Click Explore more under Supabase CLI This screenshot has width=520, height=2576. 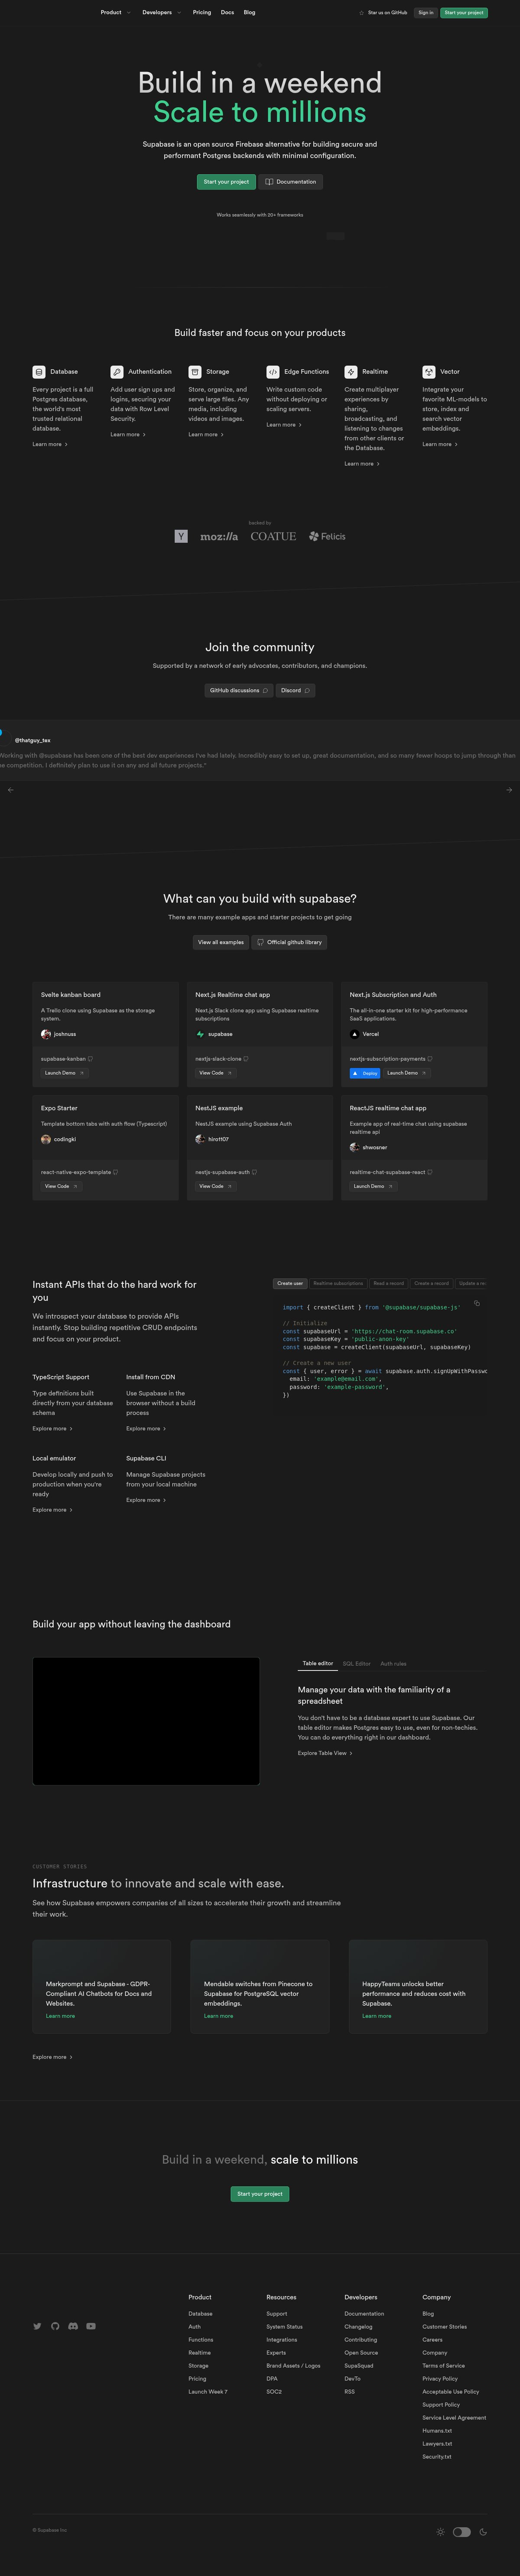[x=147, y=1500]
